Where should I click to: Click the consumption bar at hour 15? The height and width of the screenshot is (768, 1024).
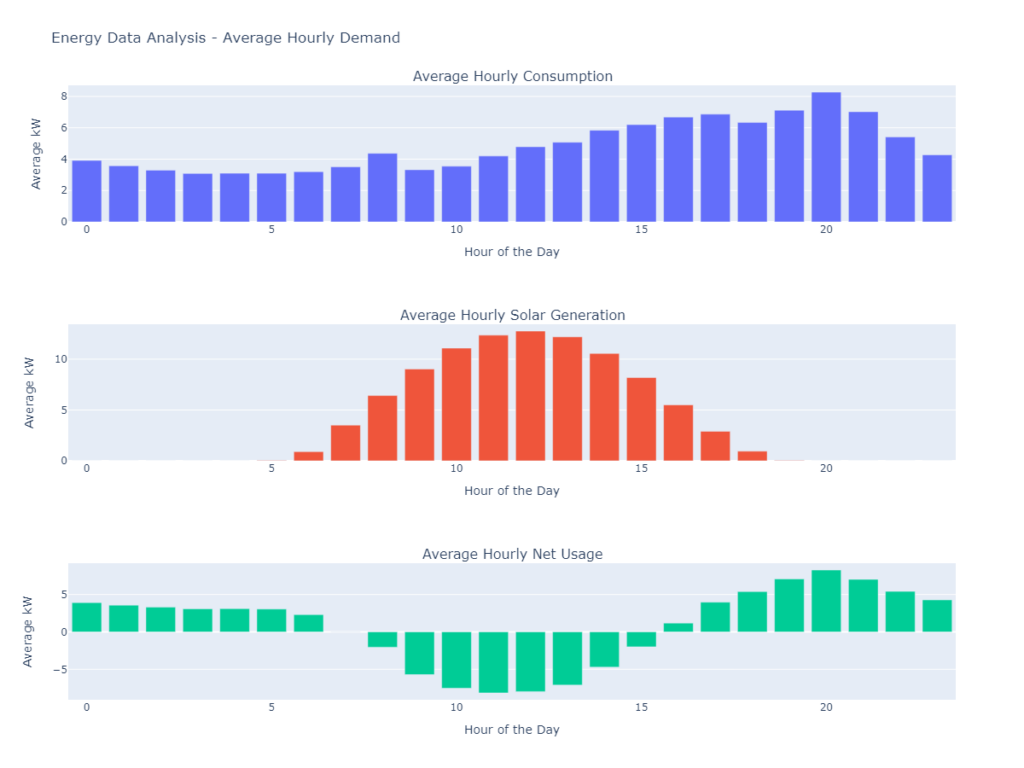point(641,173)
